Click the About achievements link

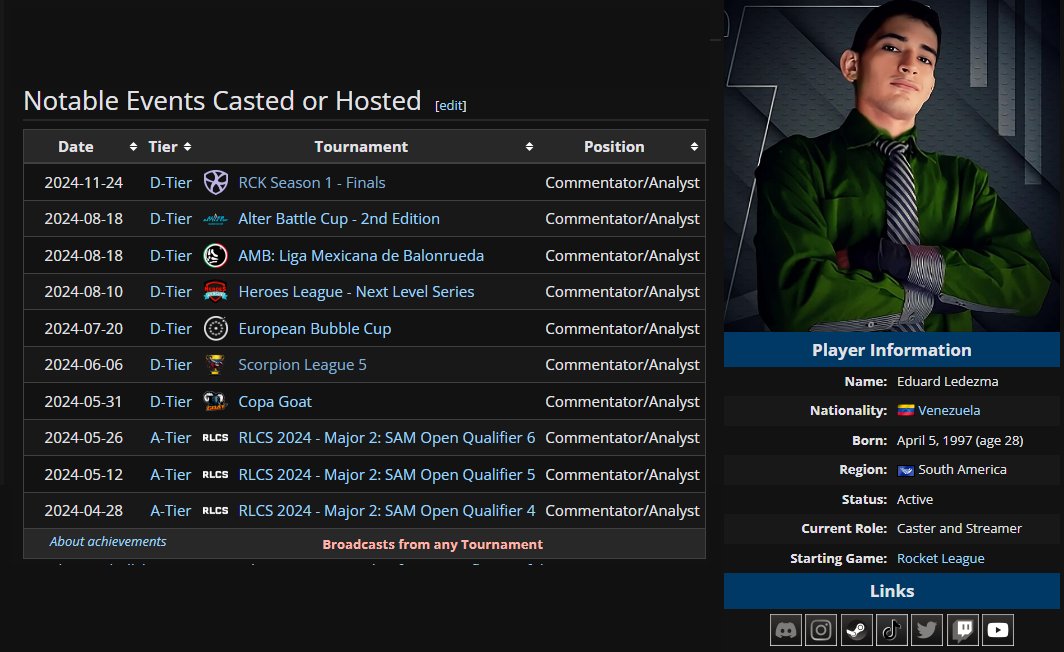point(108,541)
